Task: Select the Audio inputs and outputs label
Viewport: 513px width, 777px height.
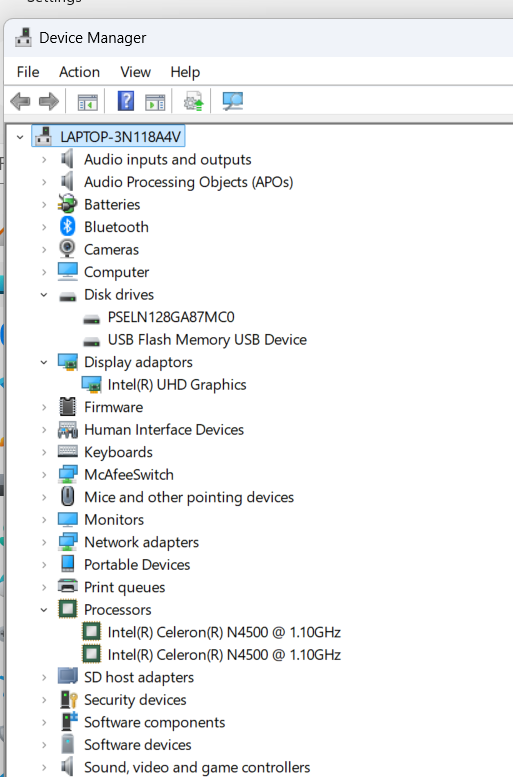Action: click(x=168, y=160)
